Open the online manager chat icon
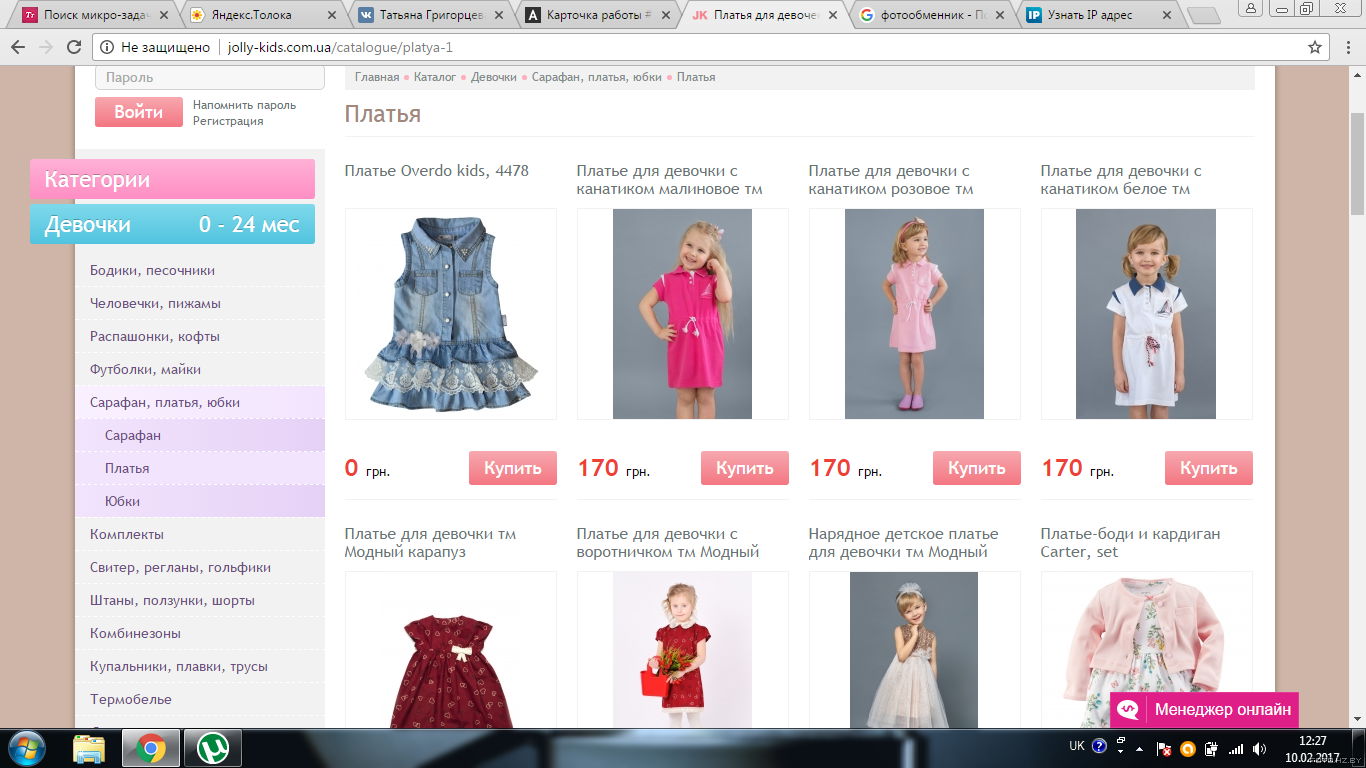The image size is (1366, 768). (x=1128, y=710)
